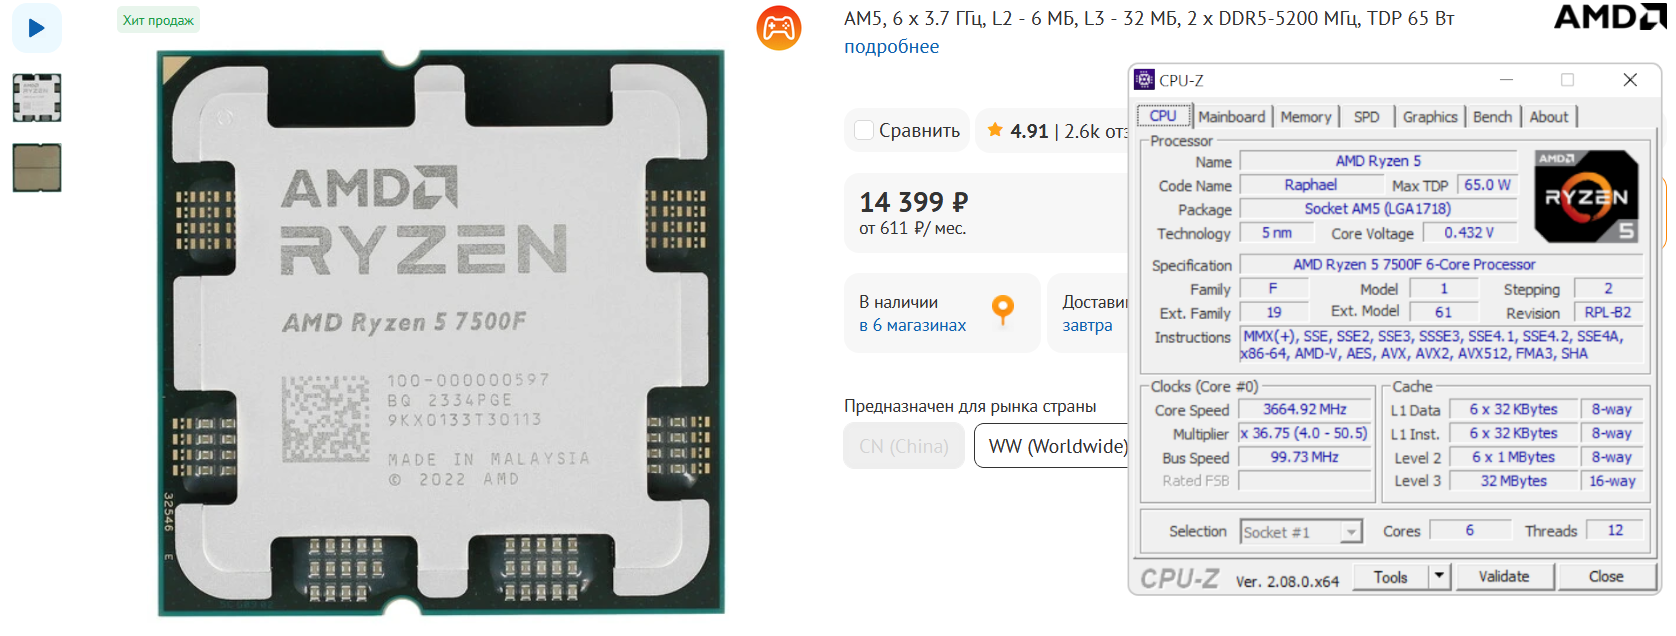Follow the подробнее link
The width and height of the screenshot is (1676, 636).
[891, 47]
